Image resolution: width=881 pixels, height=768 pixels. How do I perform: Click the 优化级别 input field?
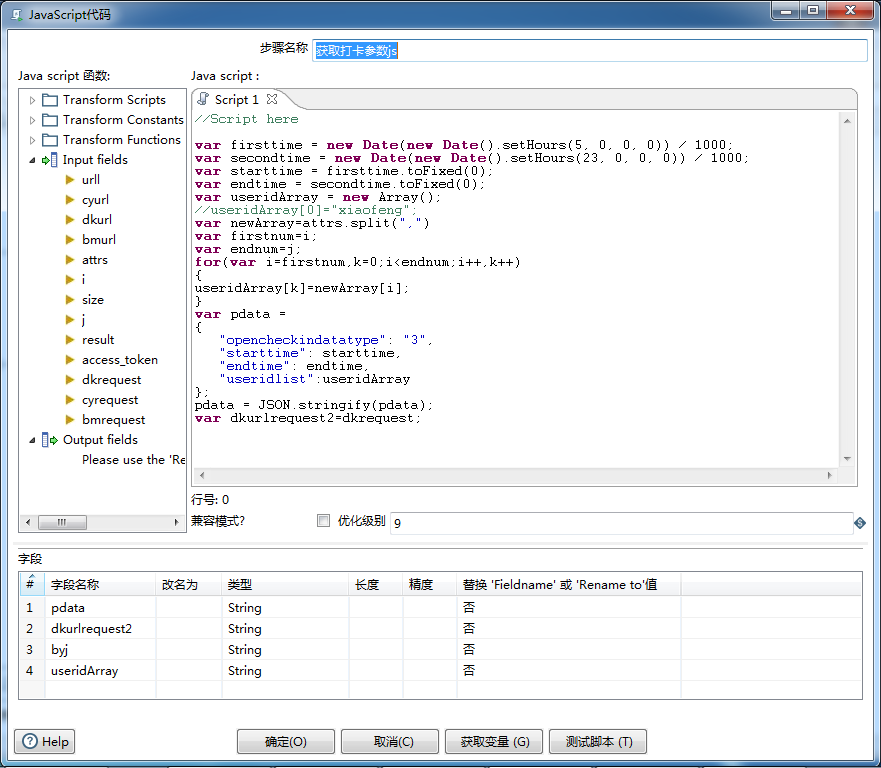pyautogui.click(x=621, y=523)
